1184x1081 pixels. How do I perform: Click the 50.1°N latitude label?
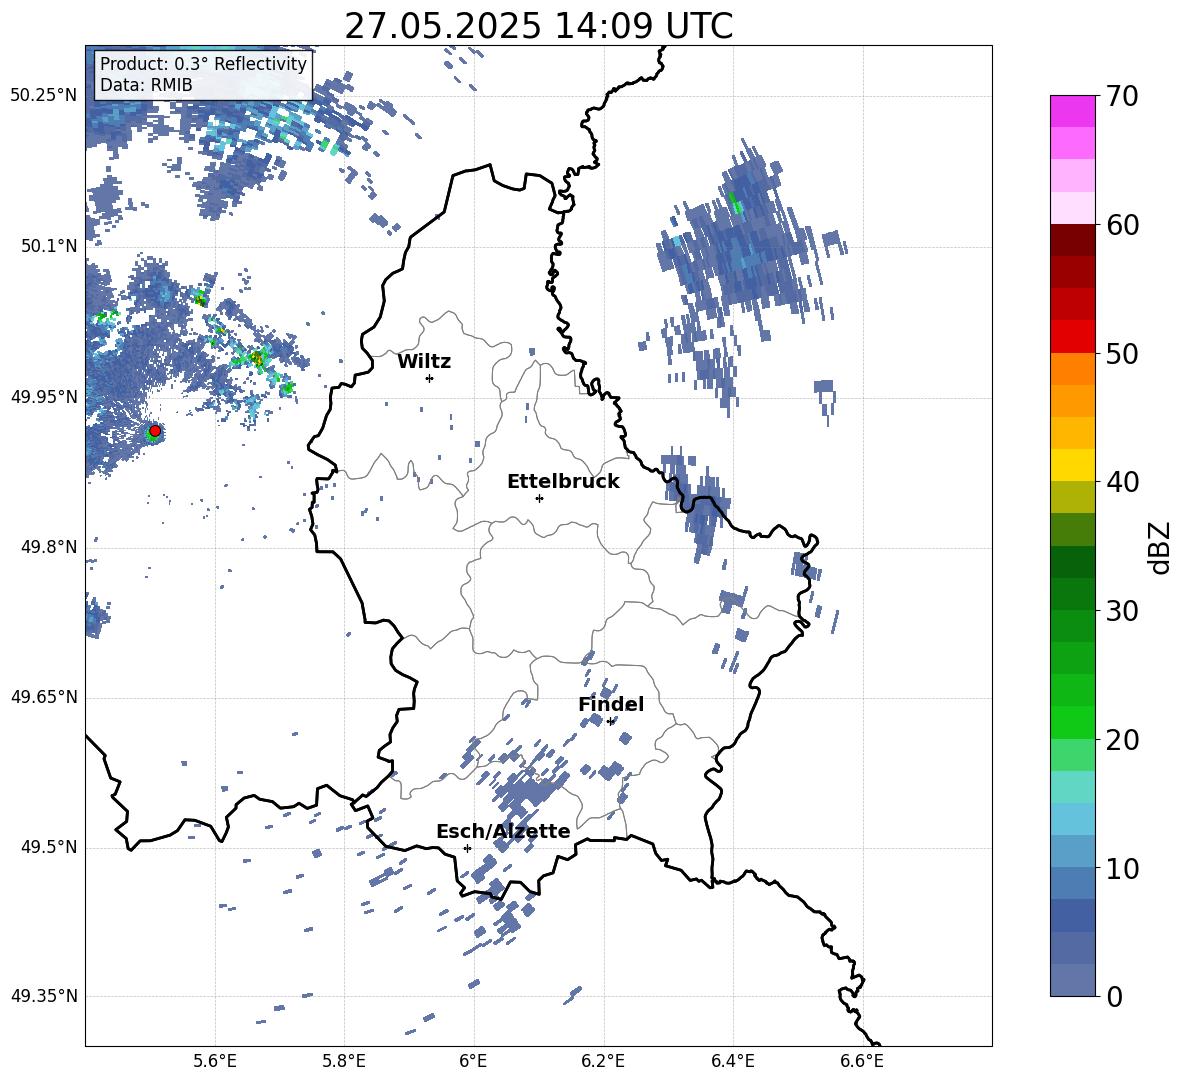point(48,246)
